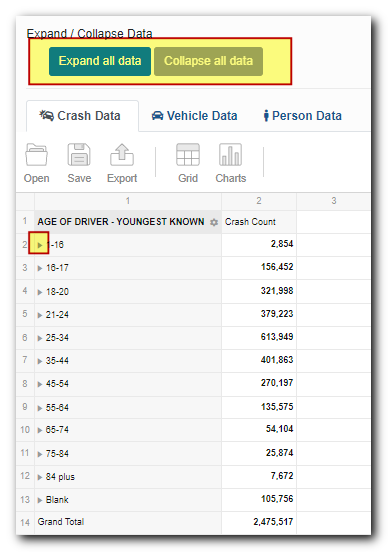Expand the Blank row
Image resolution: width=388 pixels, height=552 pixels.
click(40, 500)
